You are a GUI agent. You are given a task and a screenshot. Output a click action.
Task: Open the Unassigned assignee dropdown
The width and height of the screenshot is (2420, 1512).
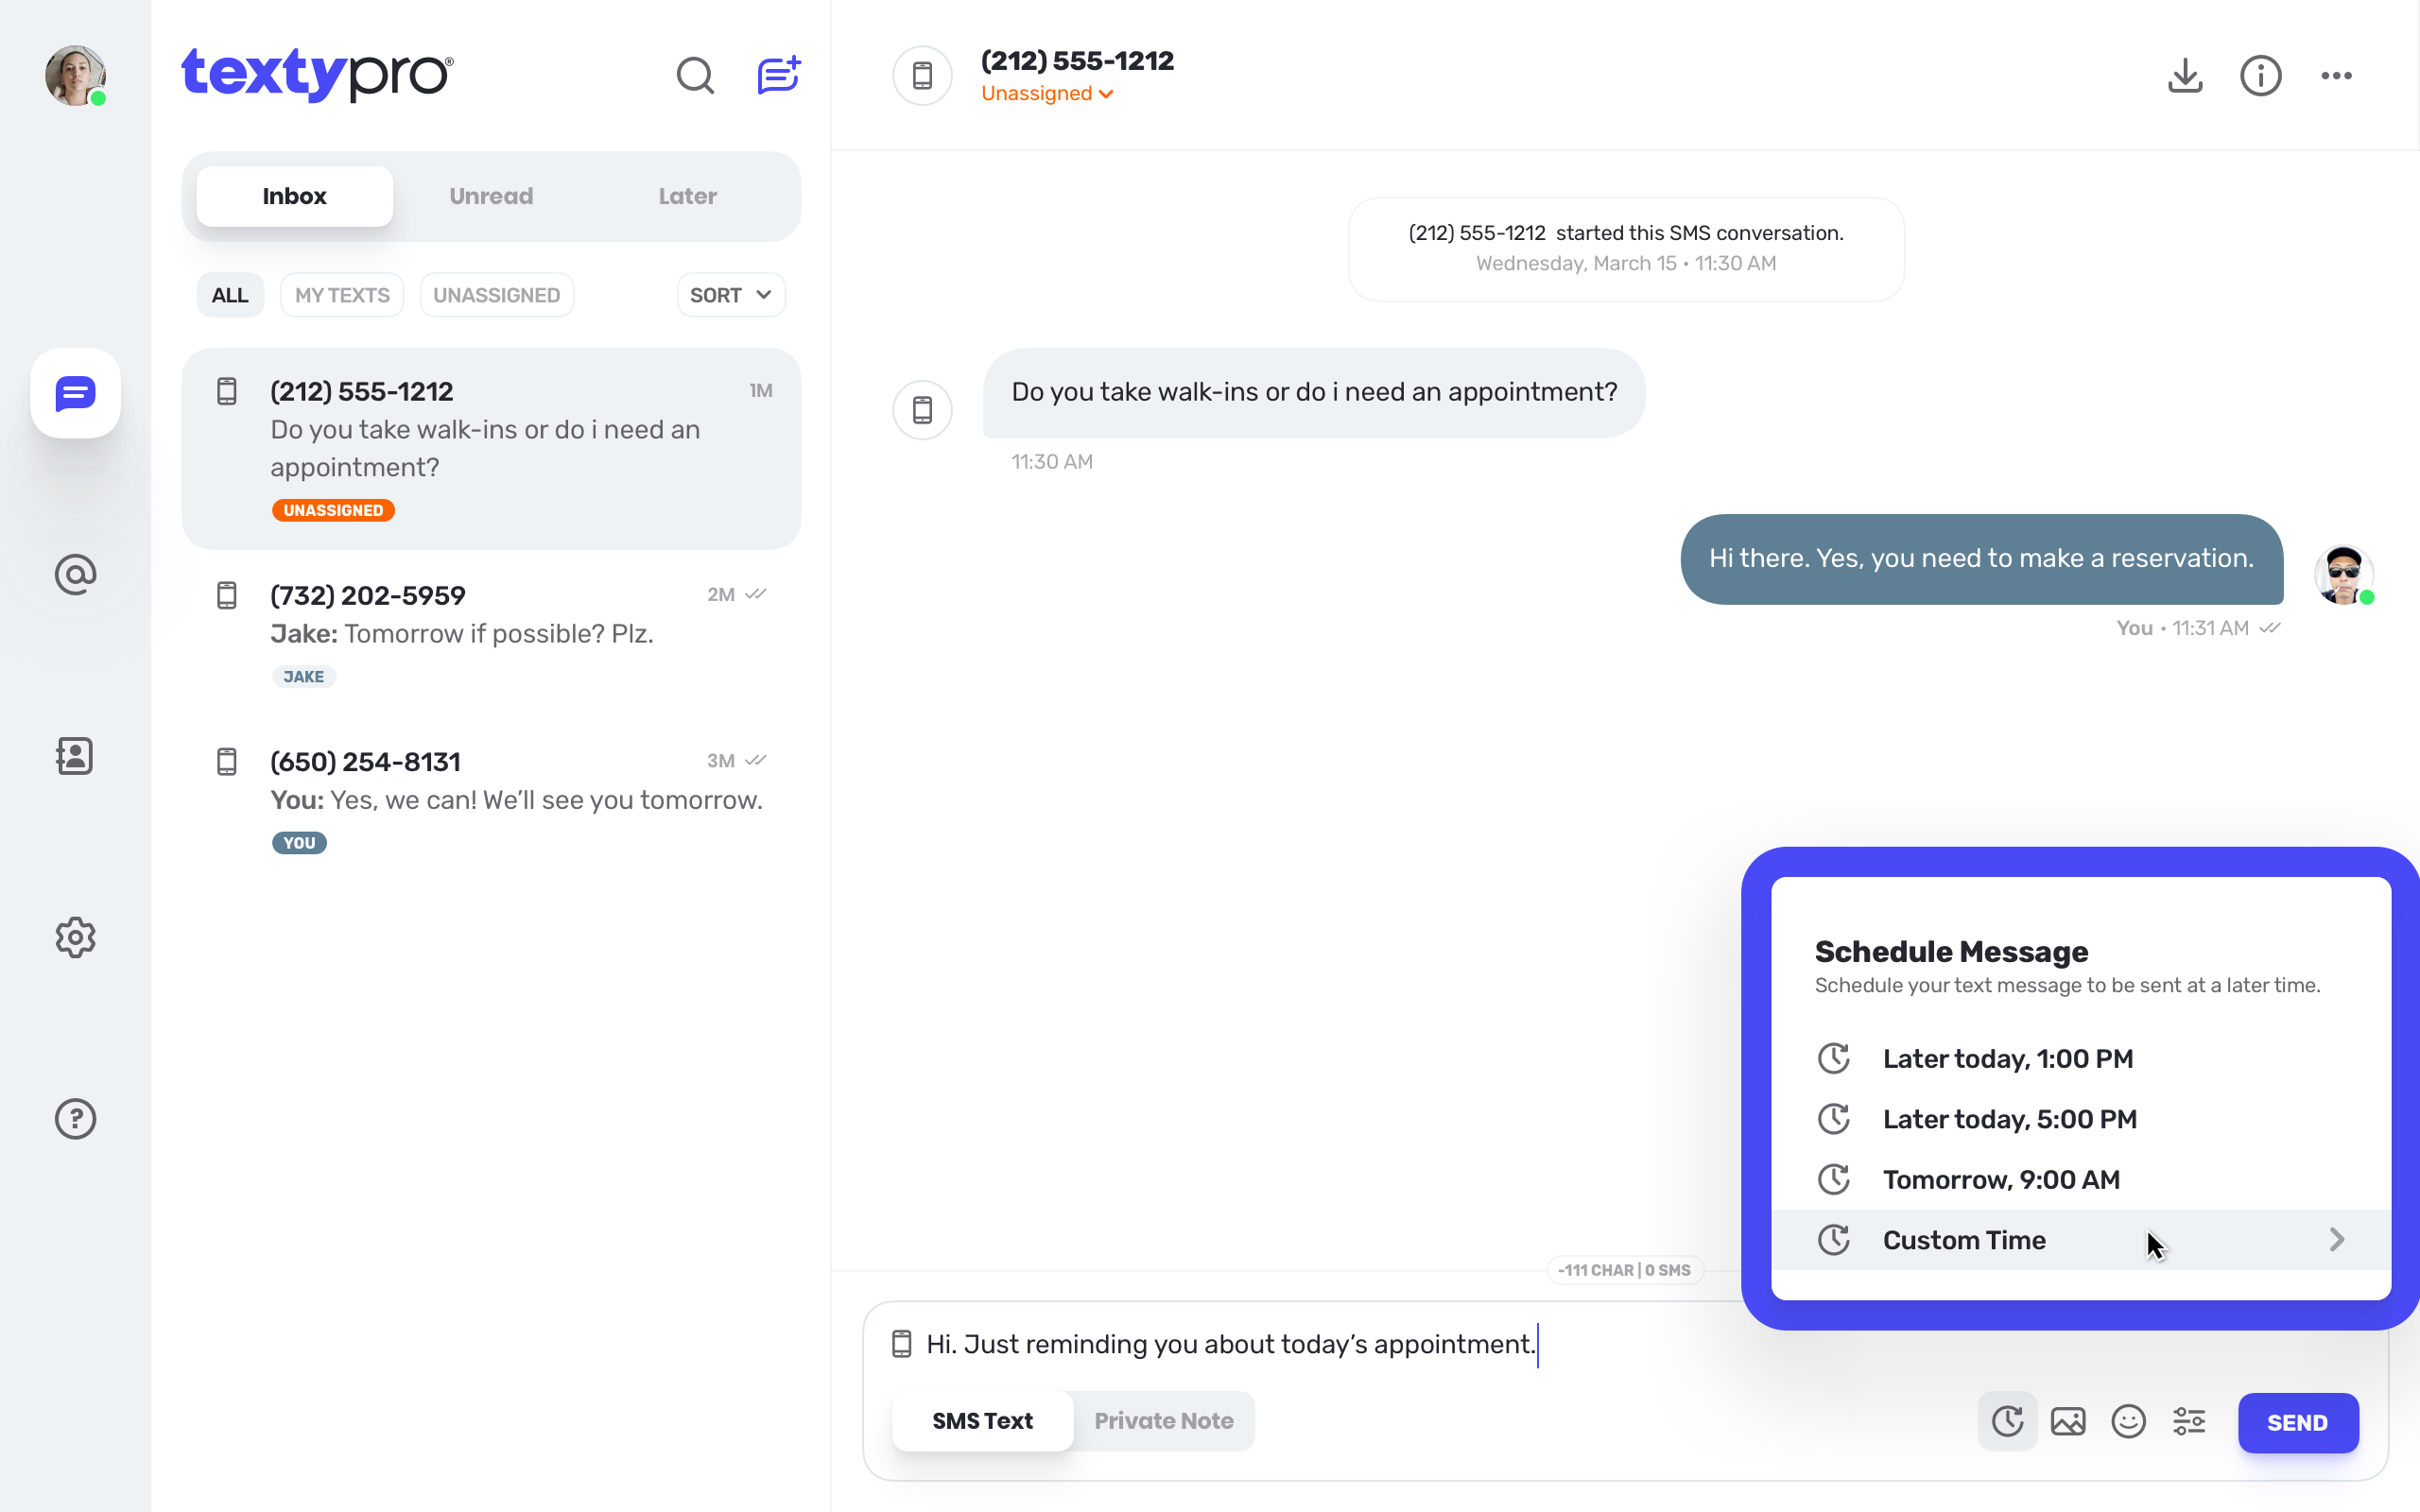1047,94
